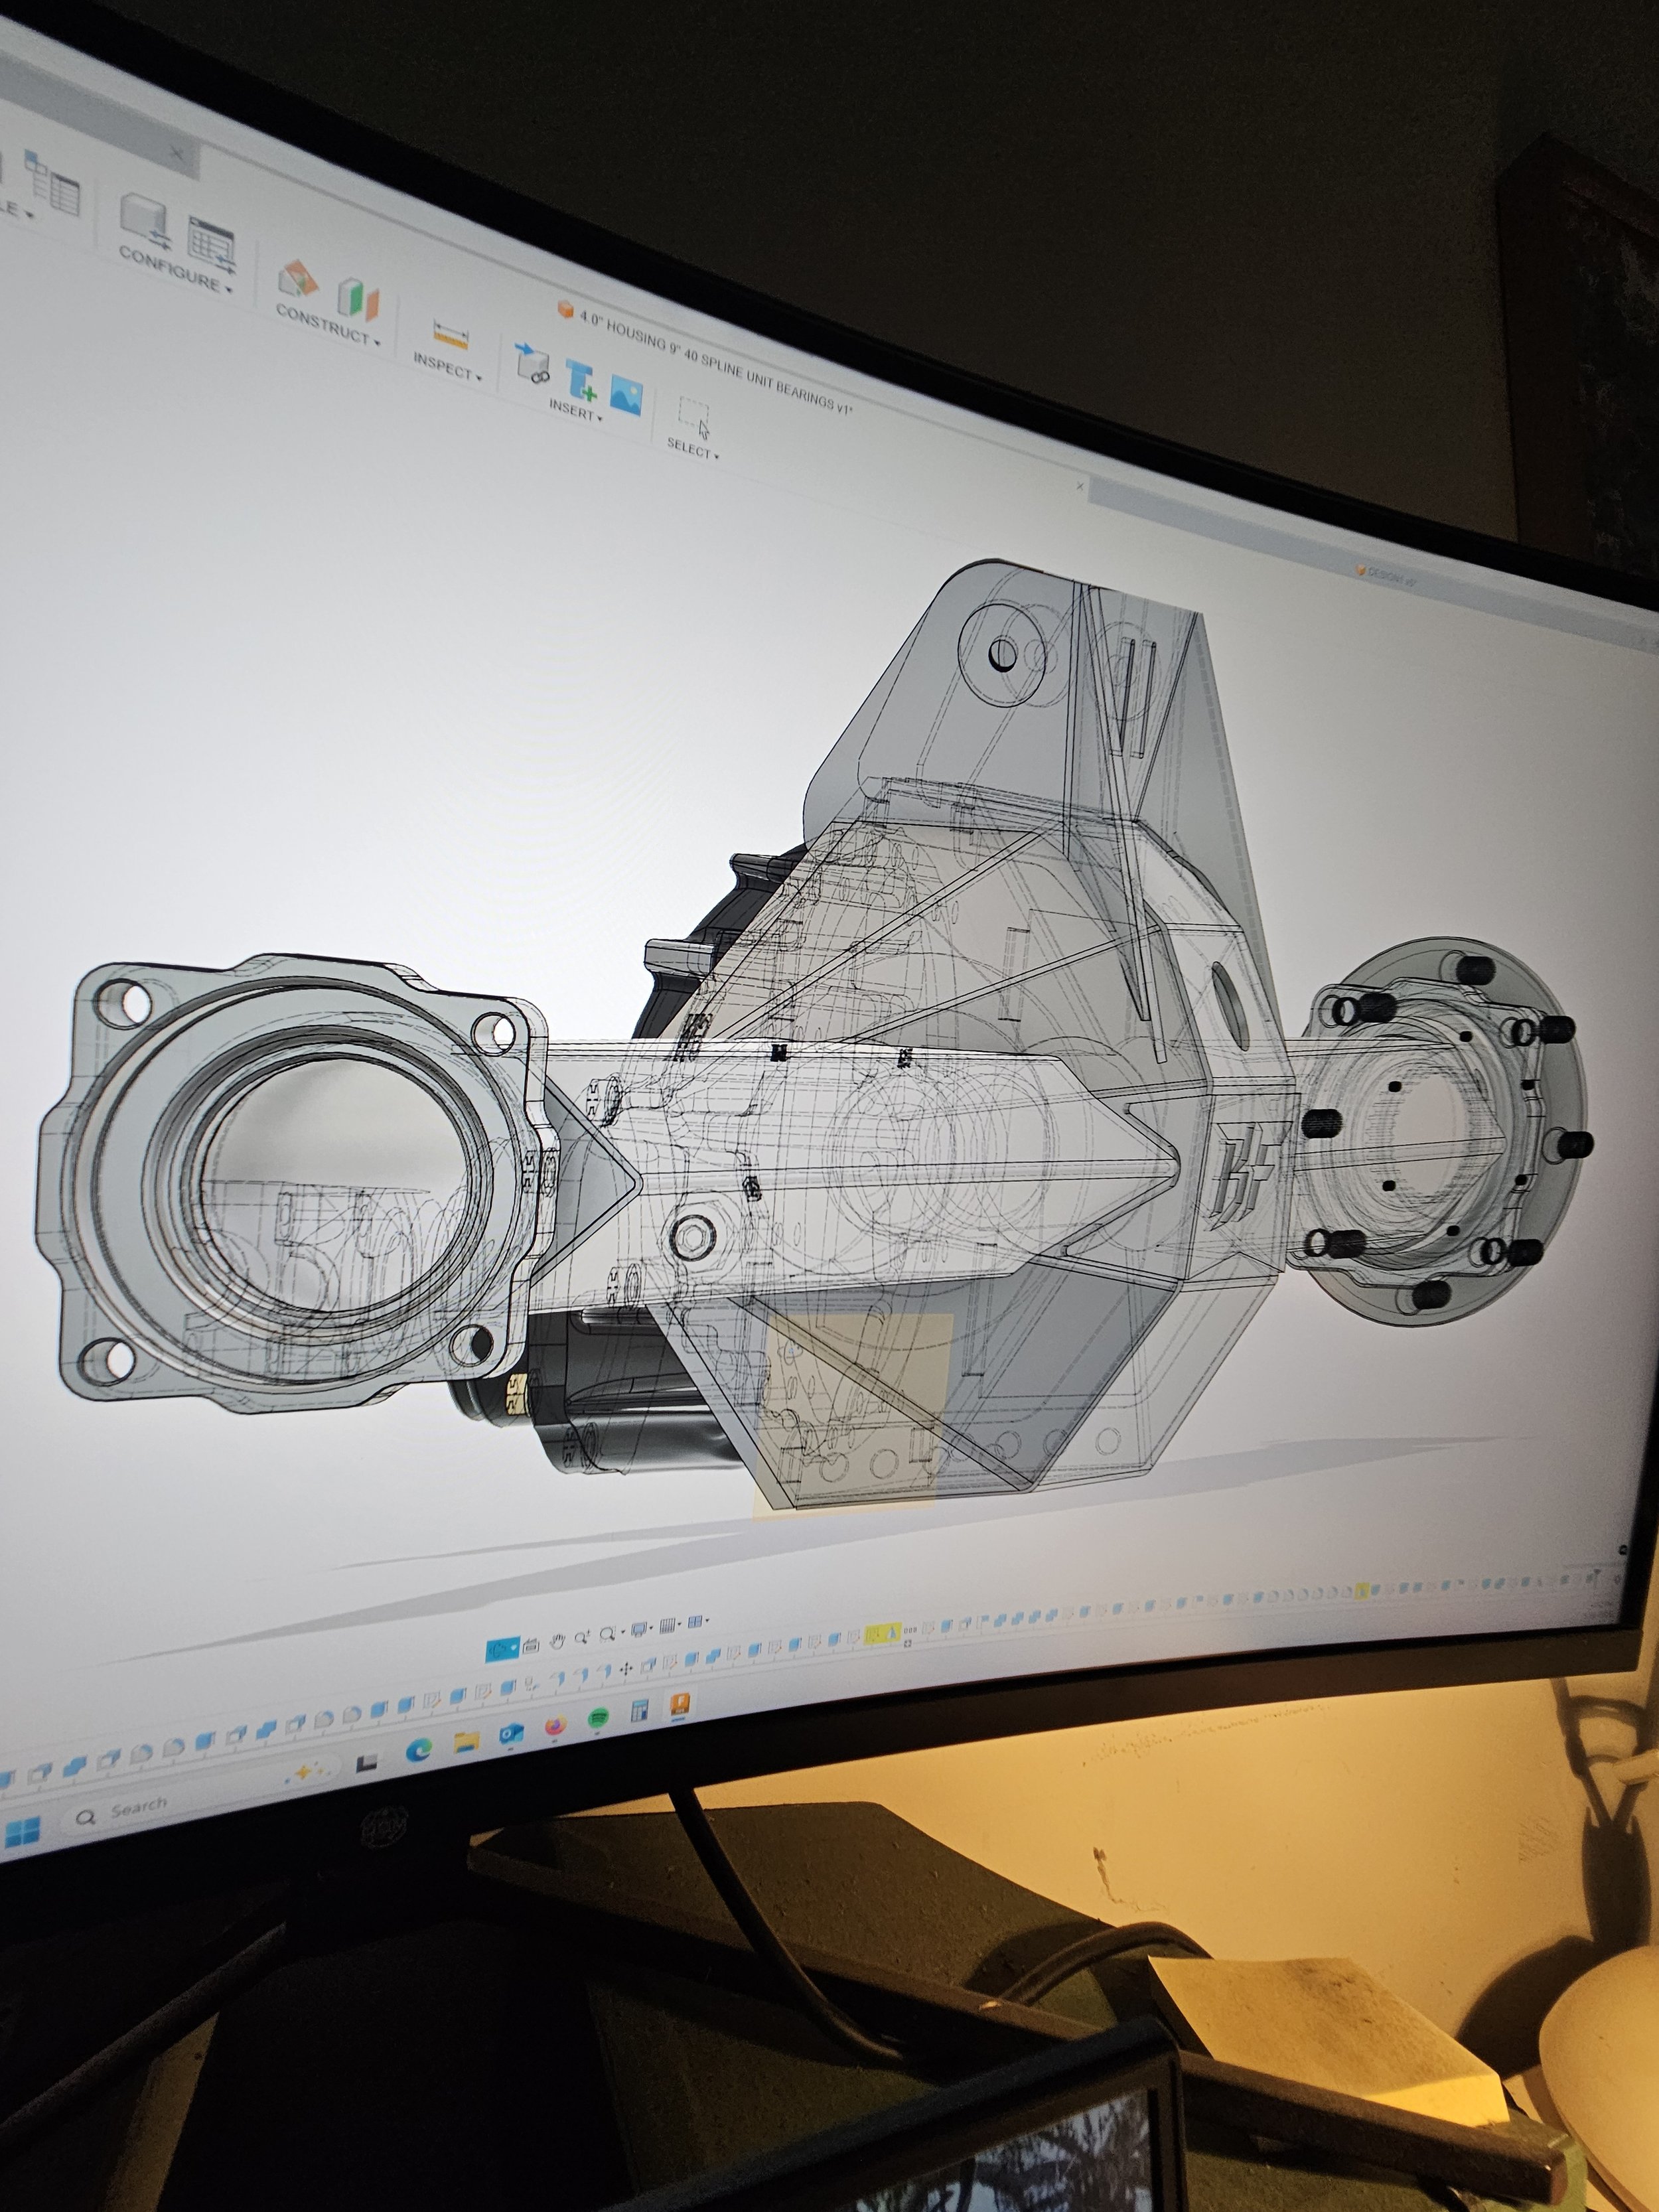
Task: Select the Pan hand tool in navigation bar
Action: pos(557,1642)
